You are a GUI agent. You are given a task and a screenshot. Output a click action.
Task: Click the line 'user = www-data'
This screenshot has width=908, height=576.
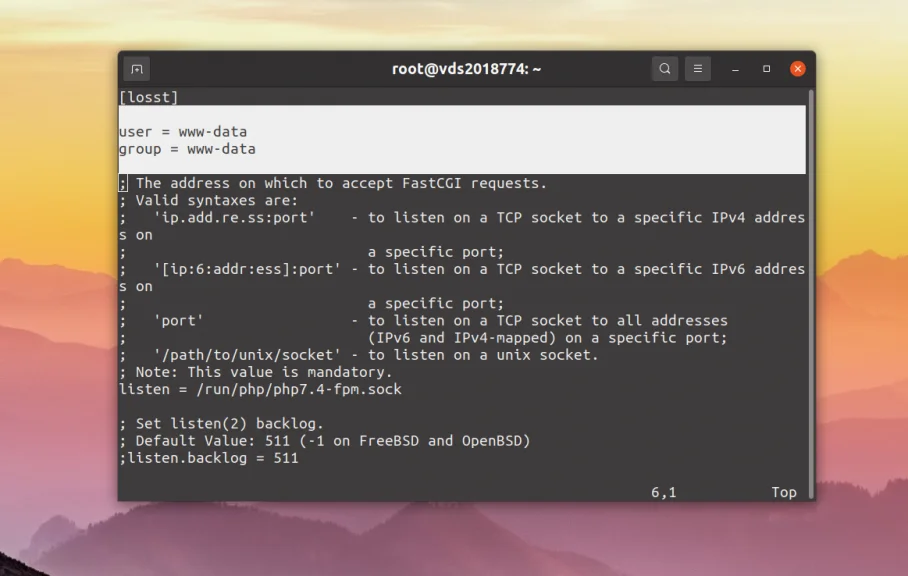click(183, 131)
